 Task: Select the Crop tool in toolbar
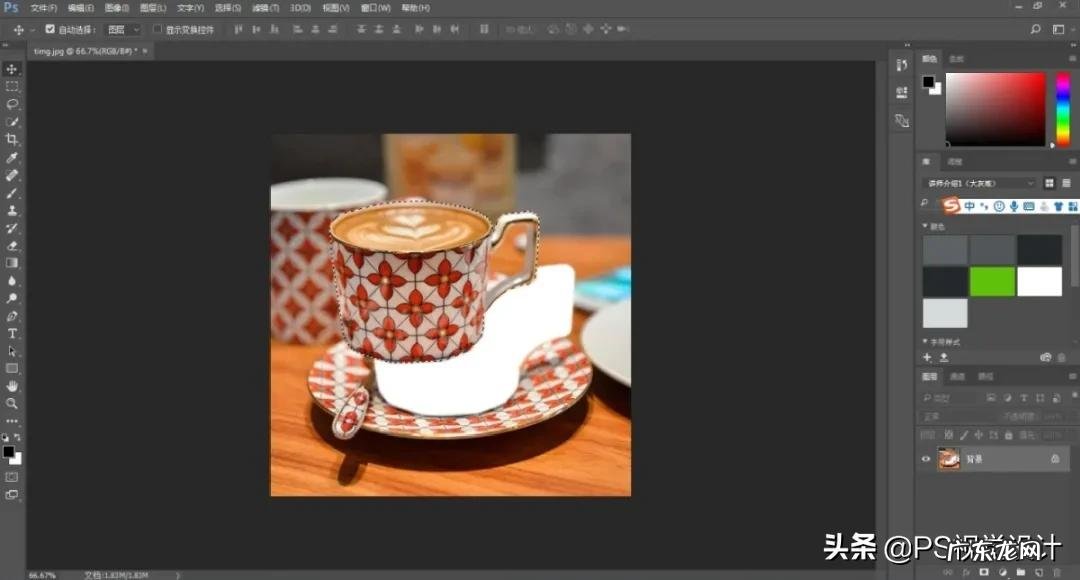[x=12, y=140]
